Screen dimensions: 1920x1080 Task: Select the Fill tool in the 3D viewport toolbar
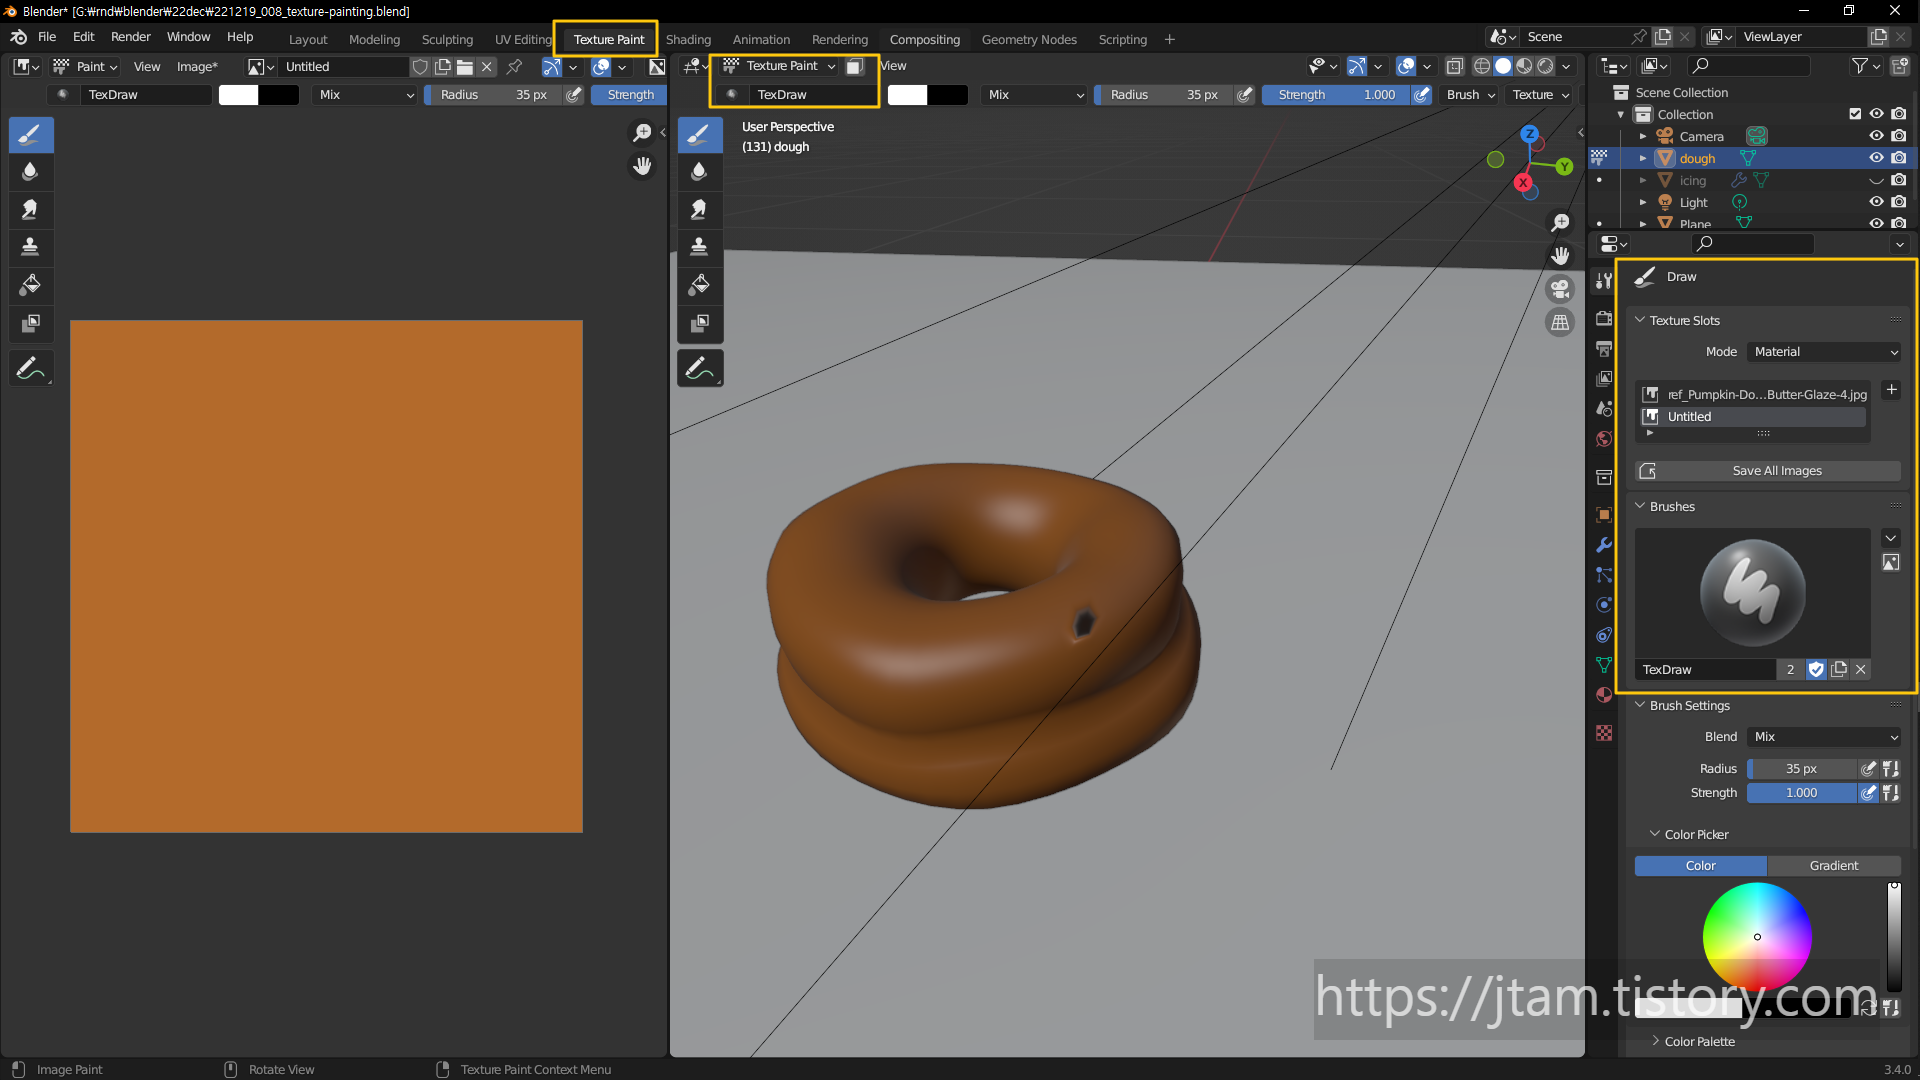coord(699,285)
